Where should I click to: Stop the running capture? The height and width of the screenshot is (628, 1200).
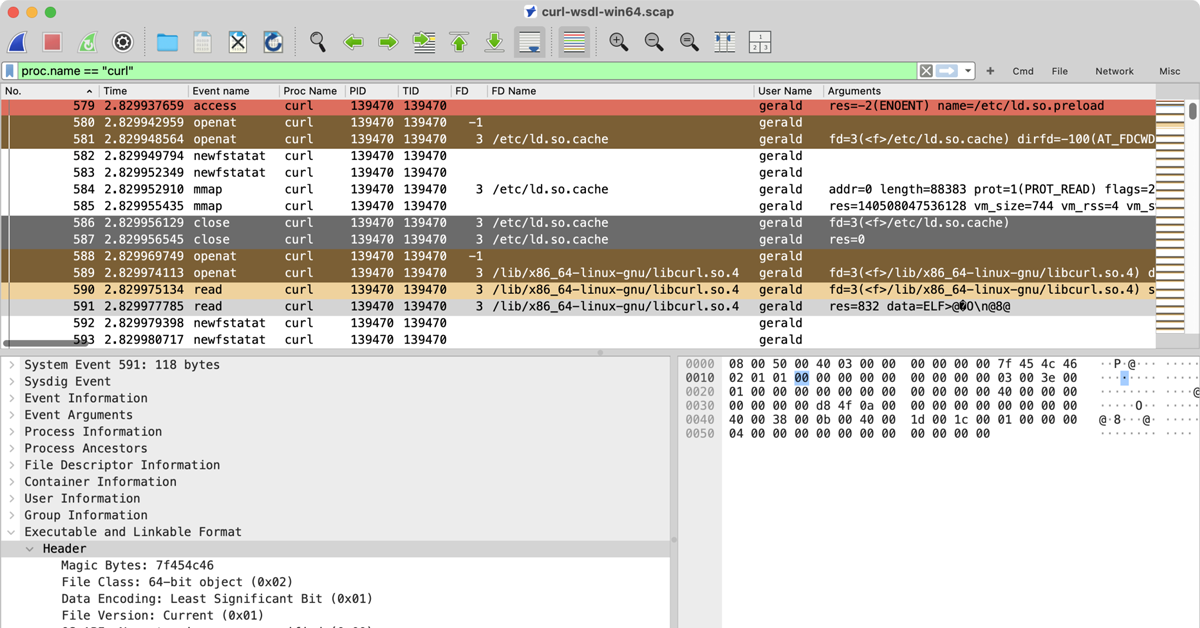(52, 42)
